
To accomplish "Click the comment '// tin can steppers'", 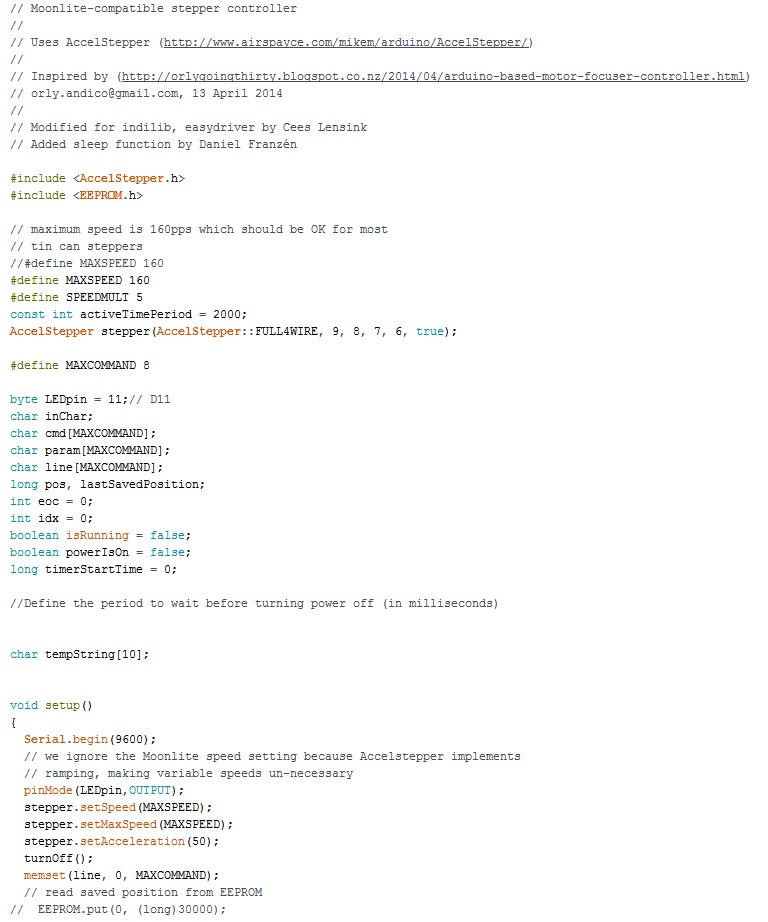I will coord(76,247).
